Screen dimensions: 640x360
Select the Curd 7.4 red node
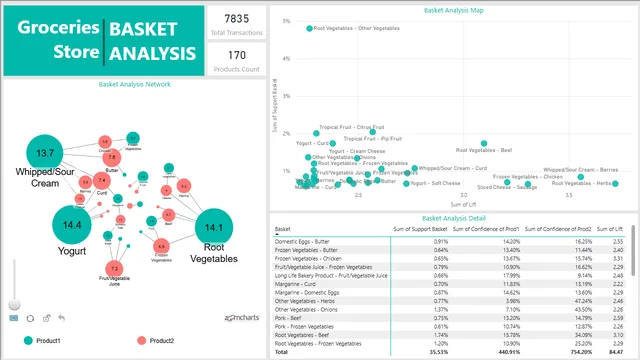click(102, 180)
